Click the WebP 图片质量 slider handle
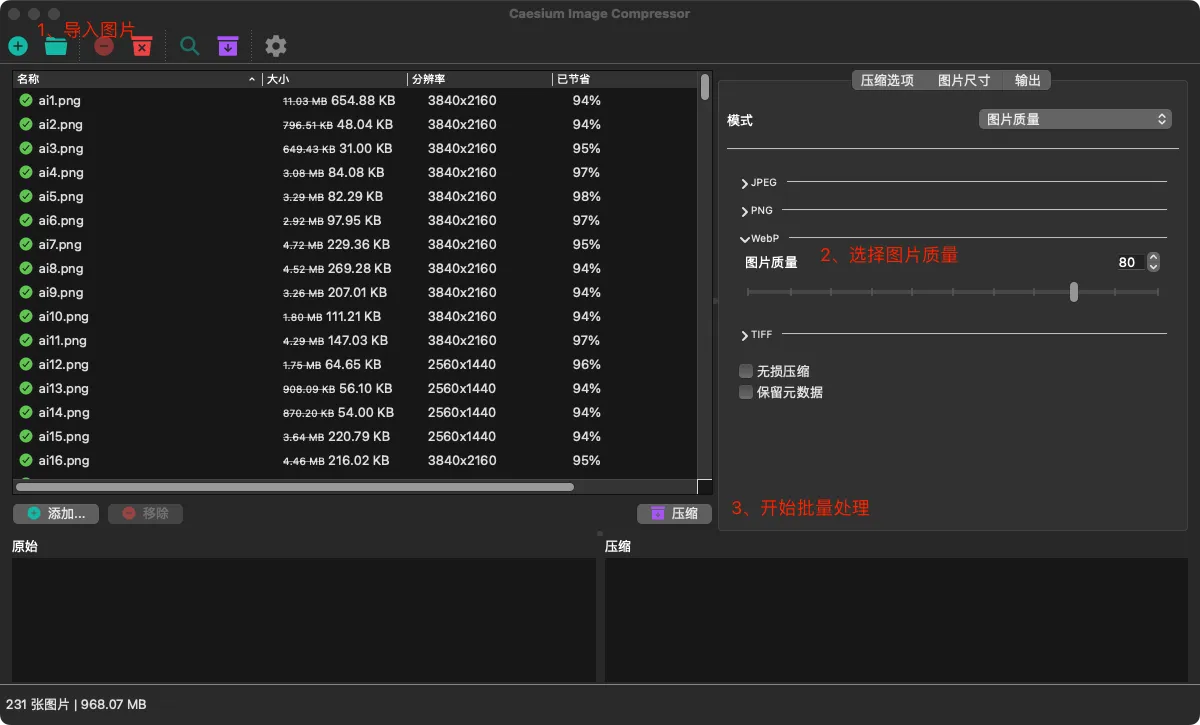Viewport: 1200px width, 725px height. pyautogui.click(x=1073, y=292)
